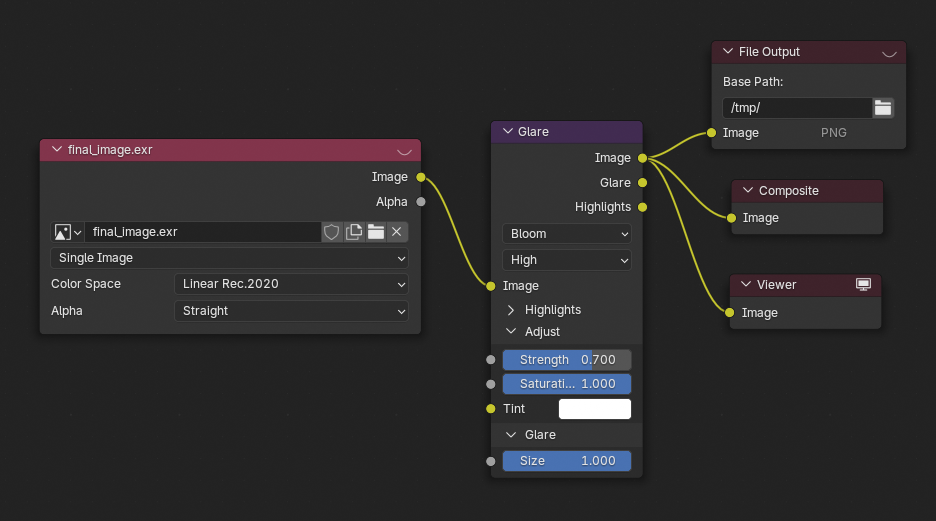Image resolution: width=936 pixels, height=521 pixels.
Task: Click the Base Path /tmp/ field
Action: pos(797,108)
